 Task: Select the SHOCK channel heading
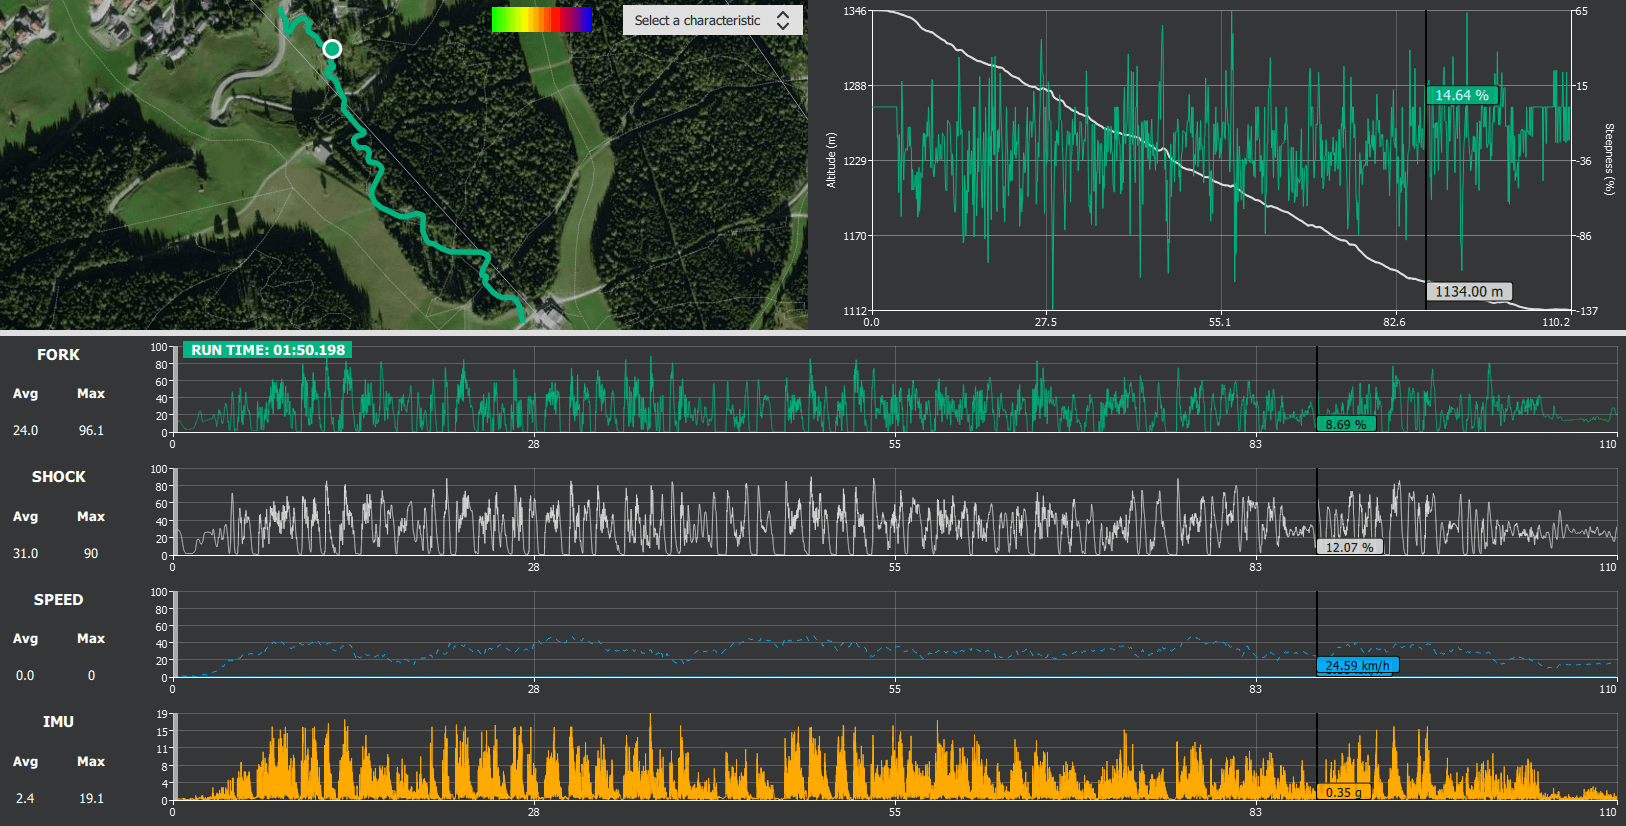(x=58, y=477)
